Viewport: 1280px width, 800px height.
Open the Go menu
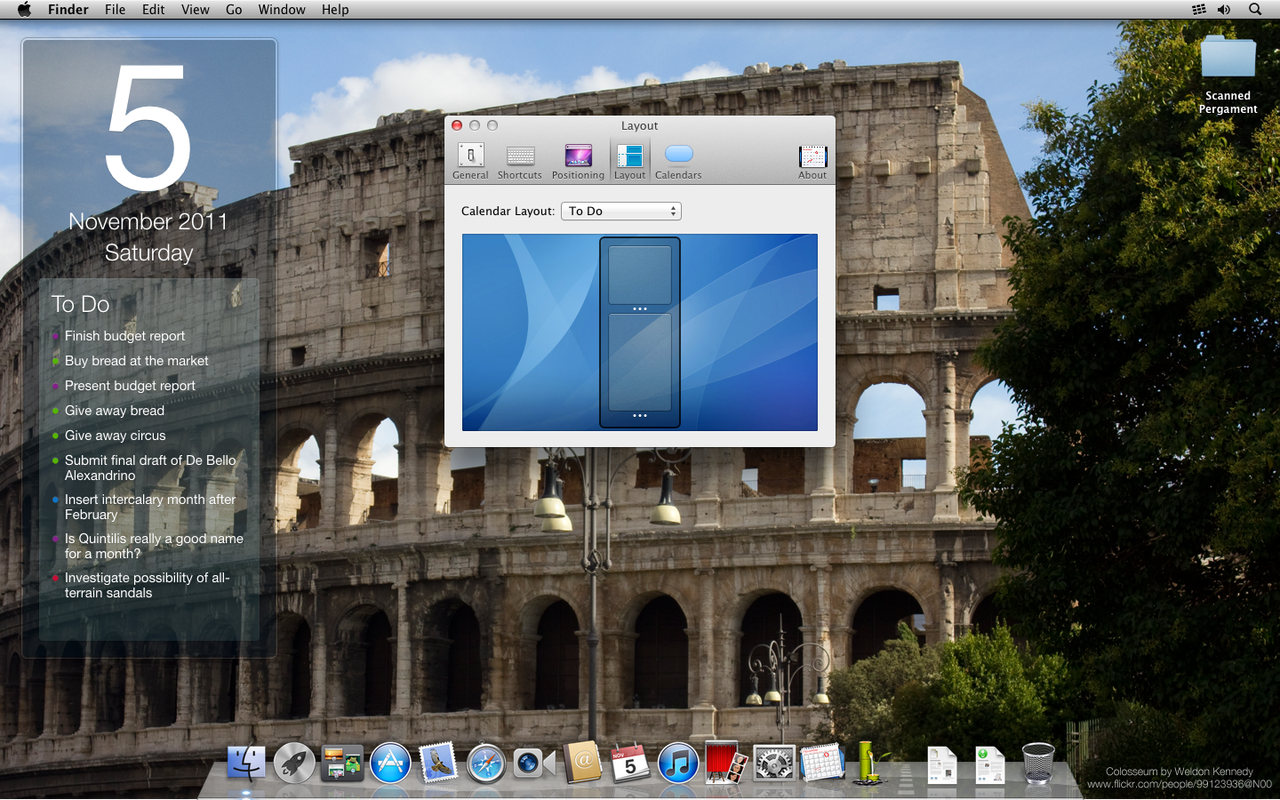point(234,9)
